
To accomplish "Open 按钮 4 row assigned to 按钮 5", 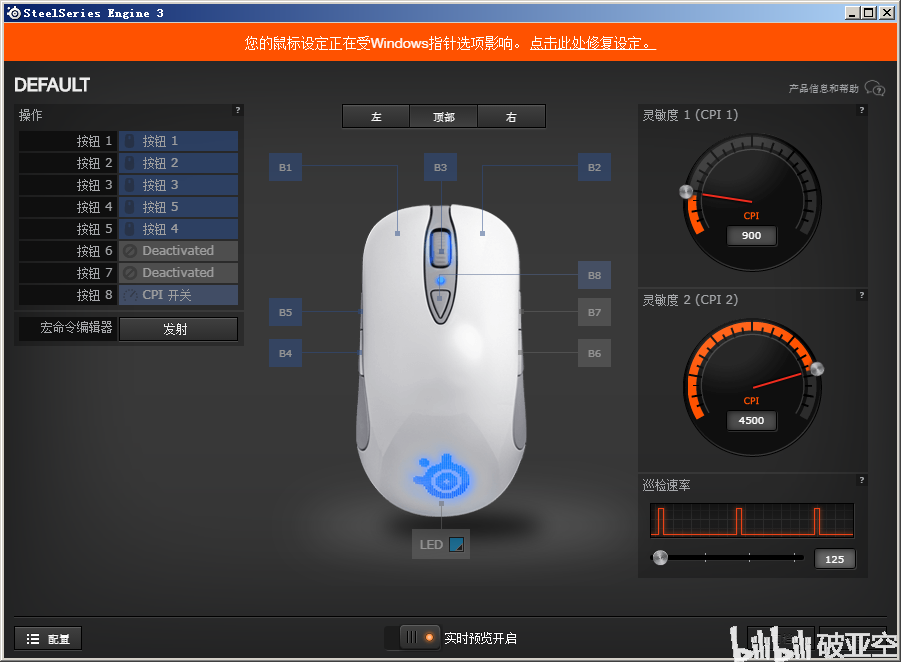I will pyautogui.click(x=178, y=207).
